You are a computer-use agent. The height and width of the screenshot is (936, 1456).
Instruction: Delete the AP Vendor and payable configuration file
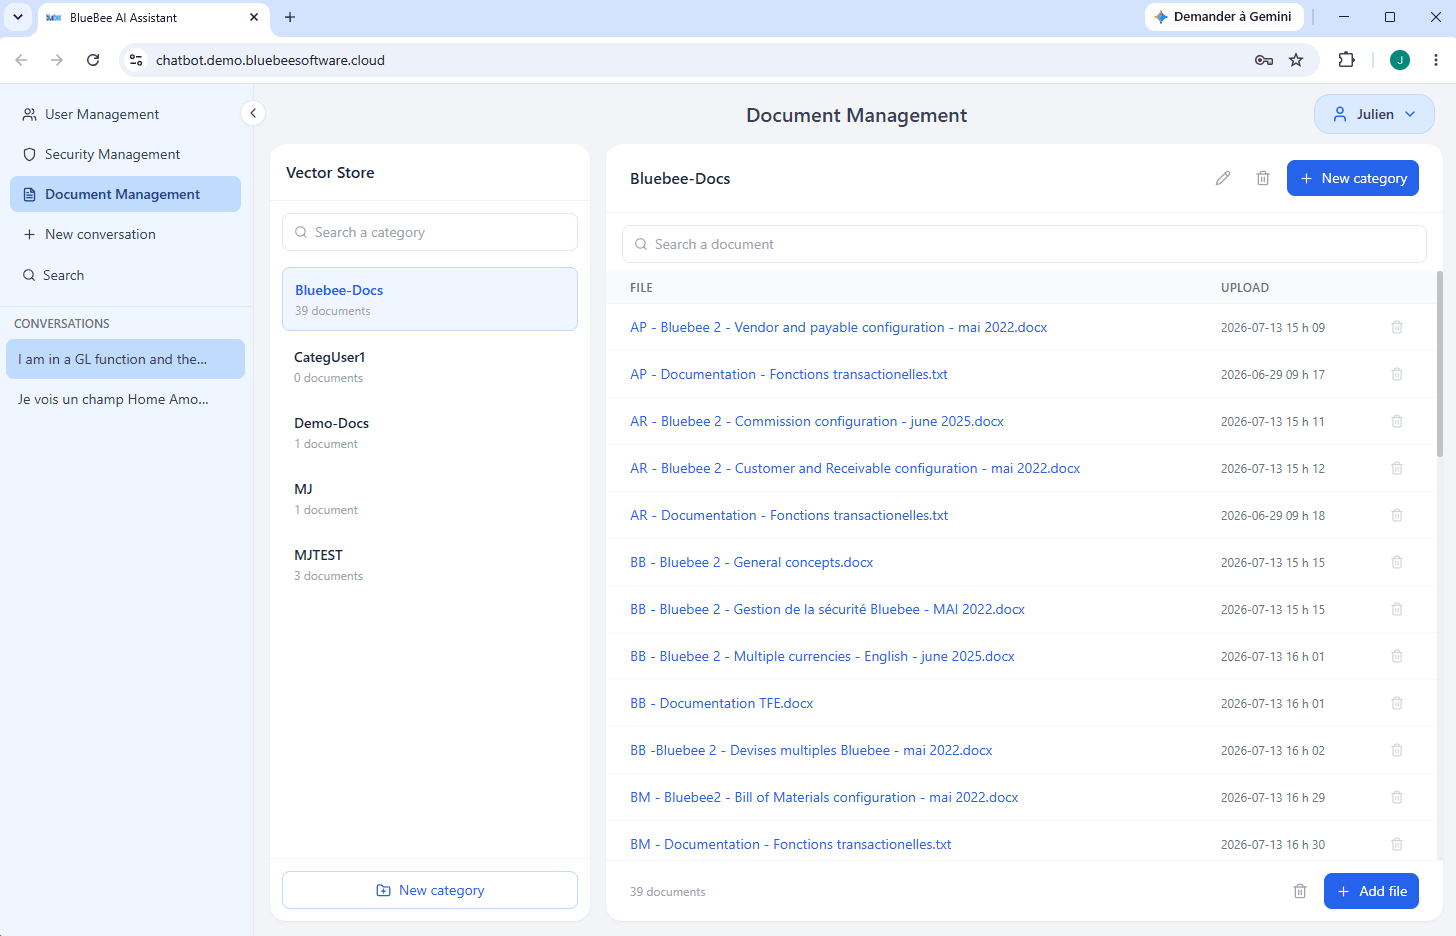[x=1397, y=327]
